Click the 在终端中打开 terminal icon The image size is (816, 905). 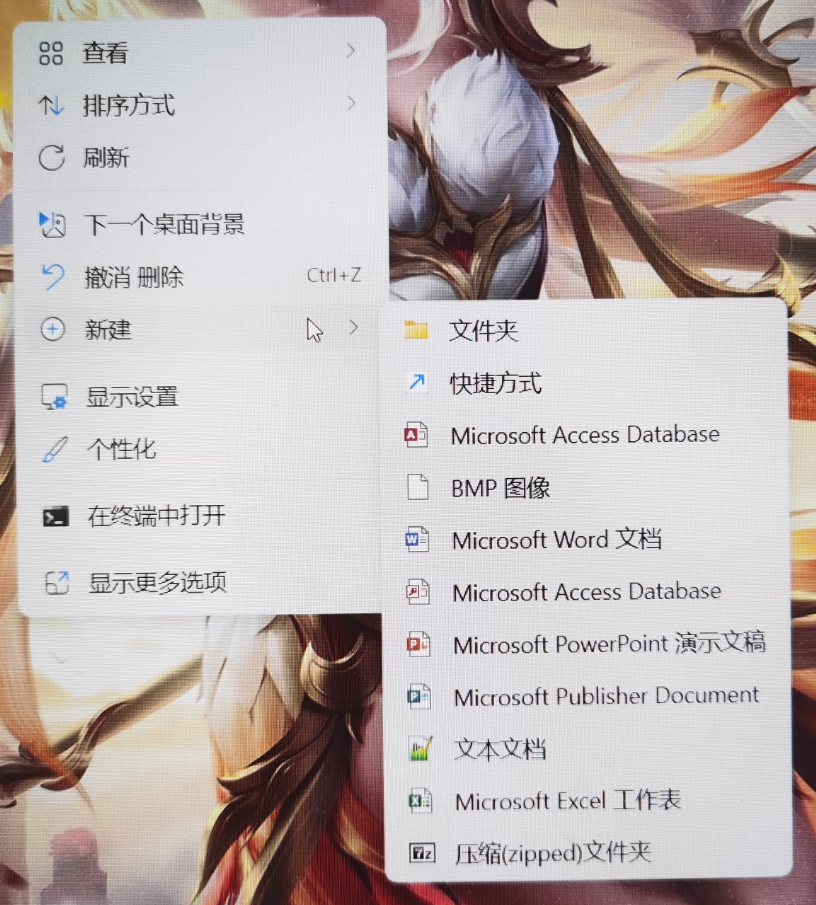56,516
